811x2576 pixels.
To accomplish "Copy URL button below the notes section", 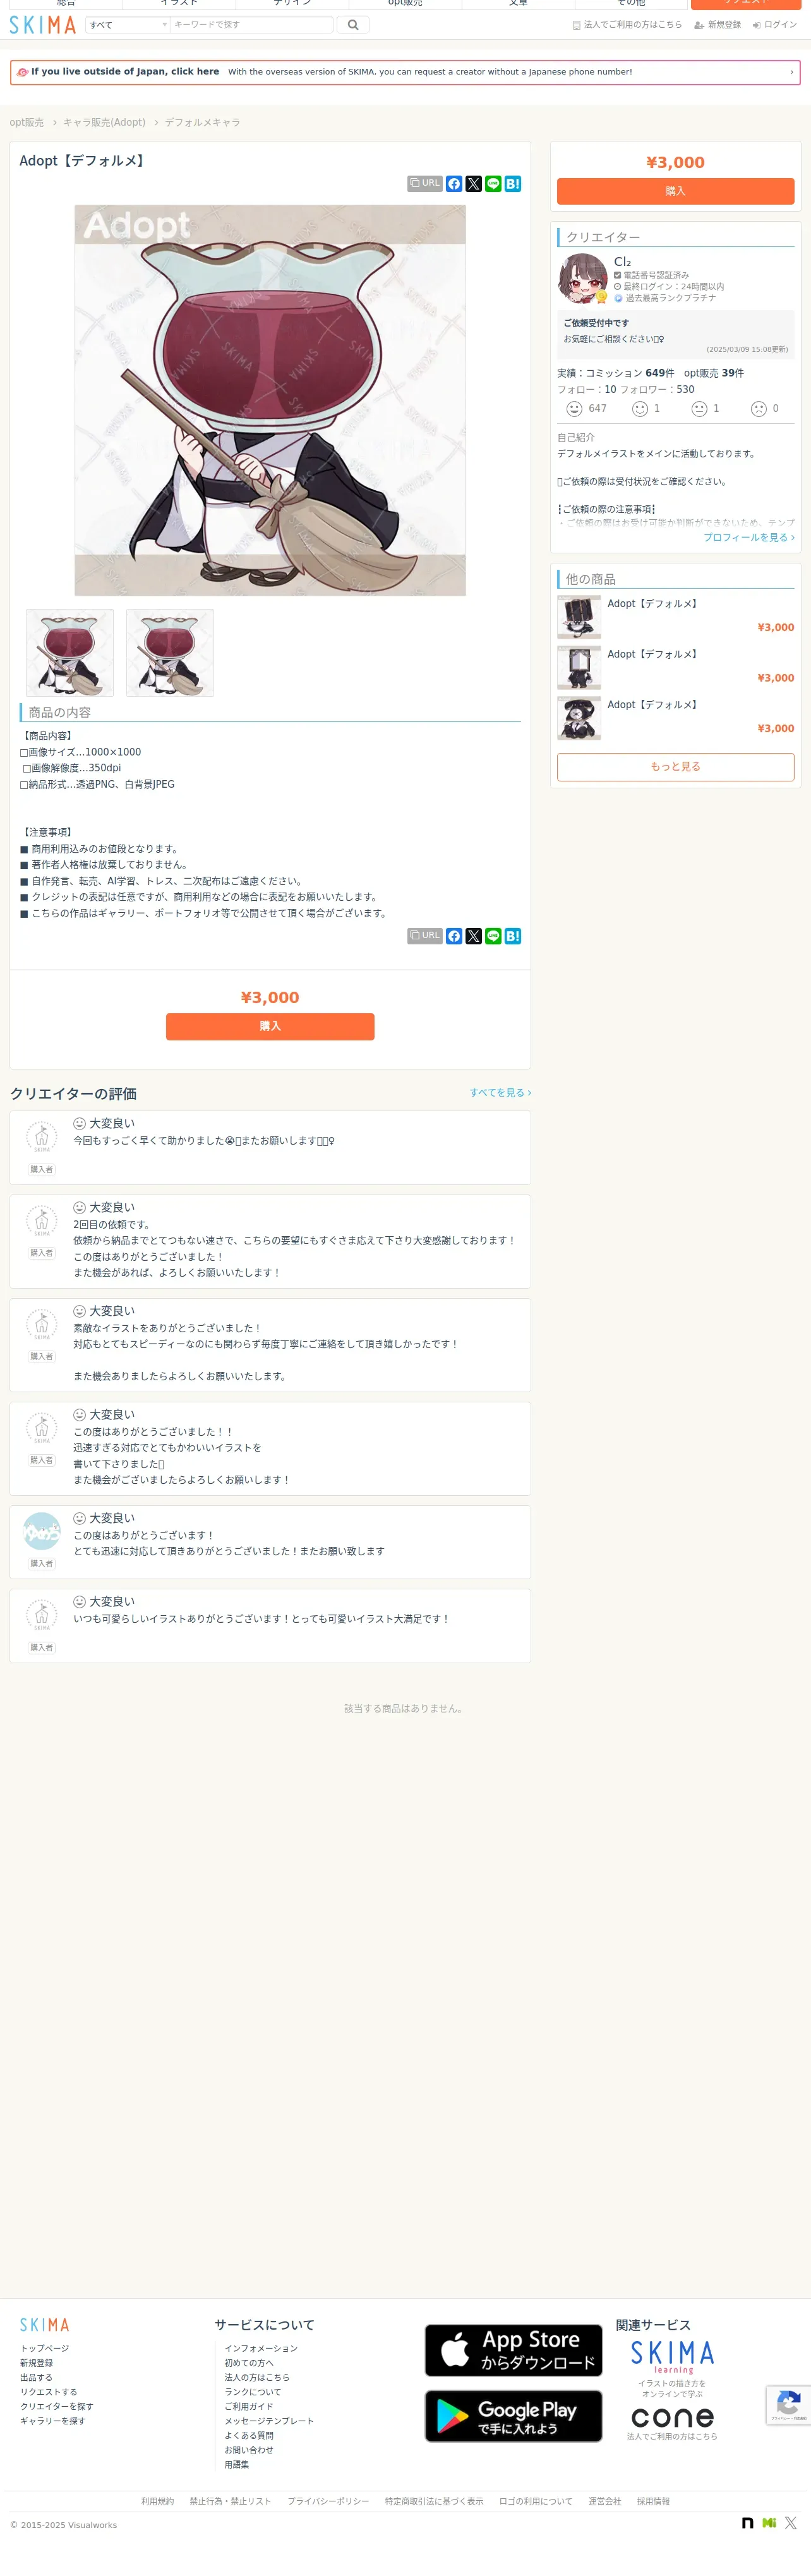I will click(x=425, y=936).
